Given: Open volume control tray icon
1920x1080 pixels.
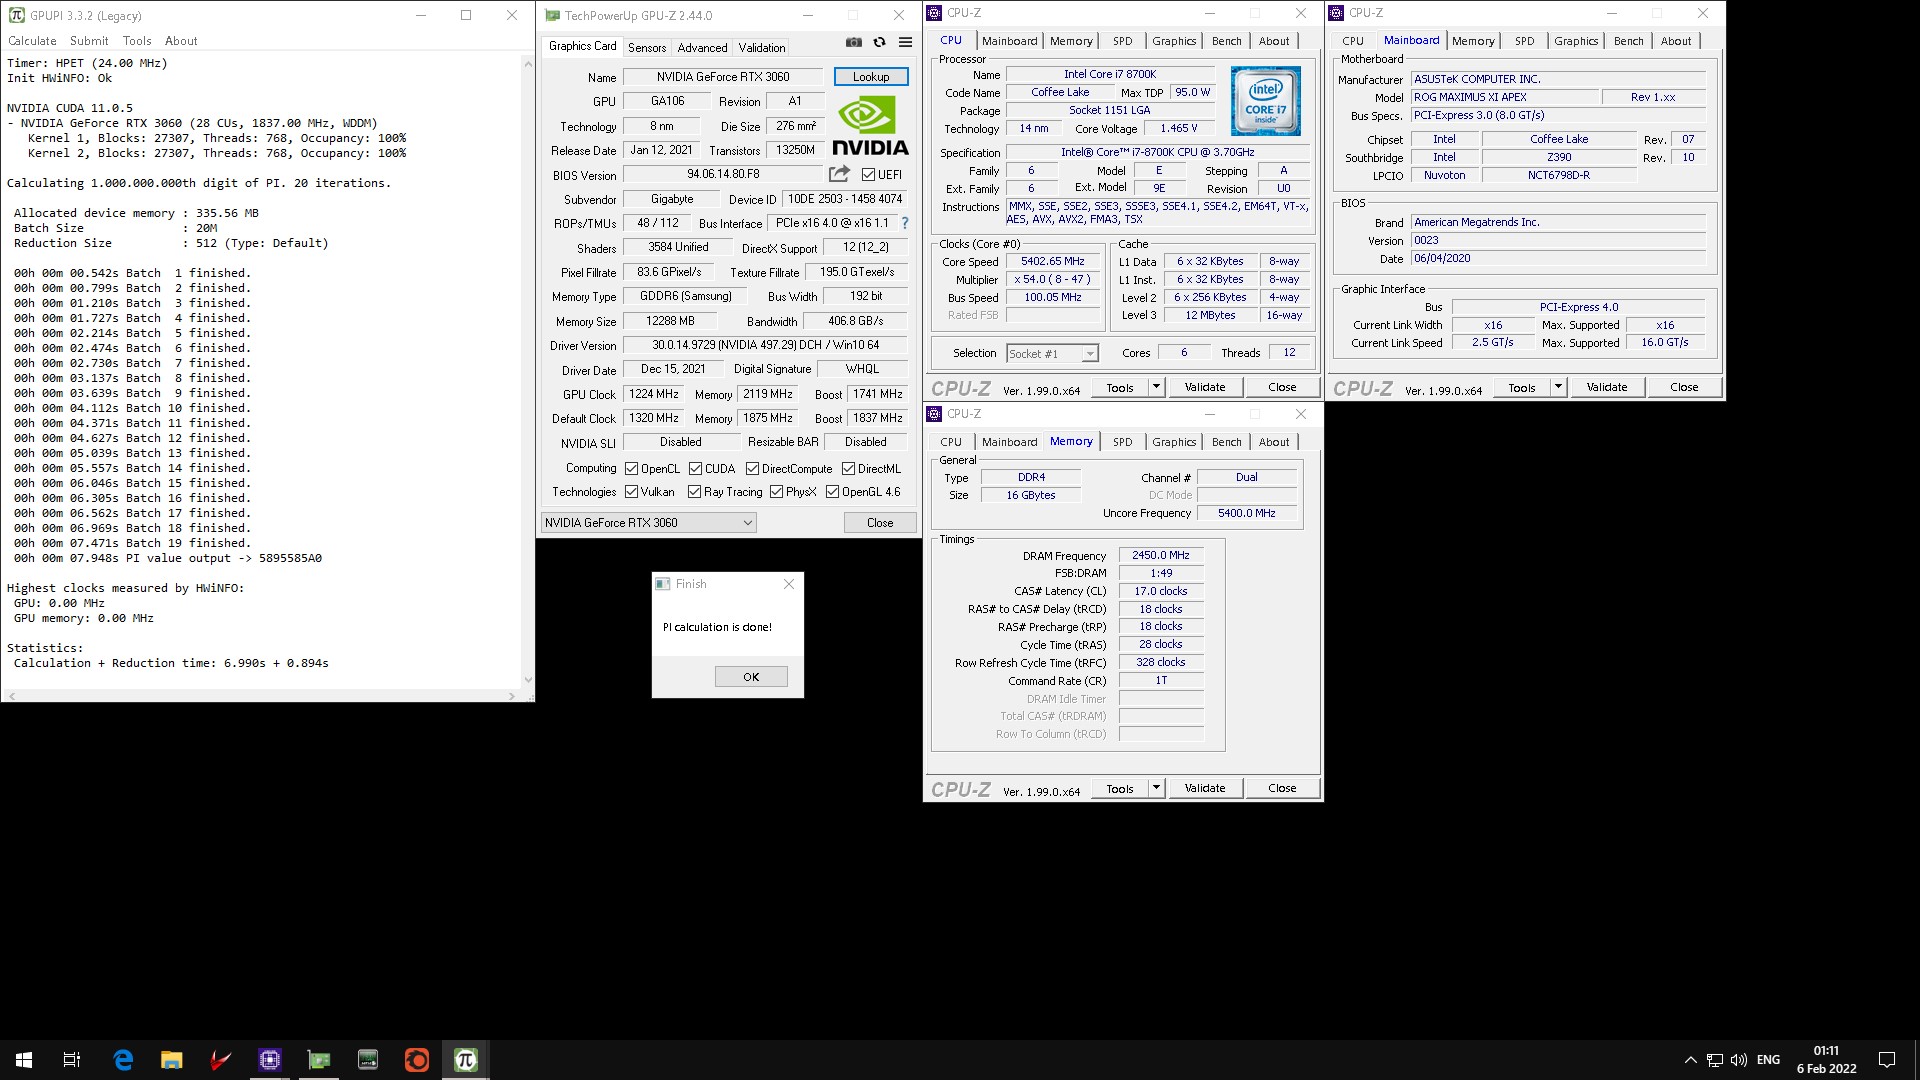Looking at the screenshot, I should click(x=1738, y=1060).
